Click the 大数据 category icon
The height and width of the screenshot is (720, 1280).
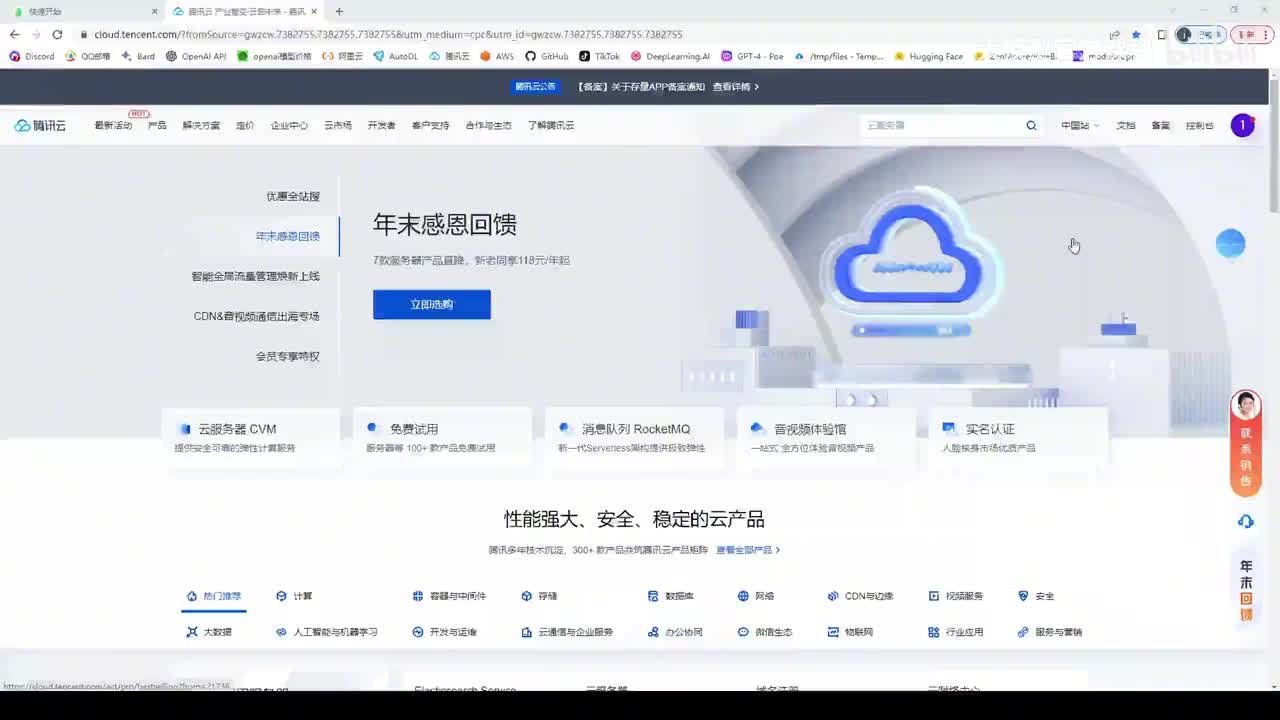point(192,632)
